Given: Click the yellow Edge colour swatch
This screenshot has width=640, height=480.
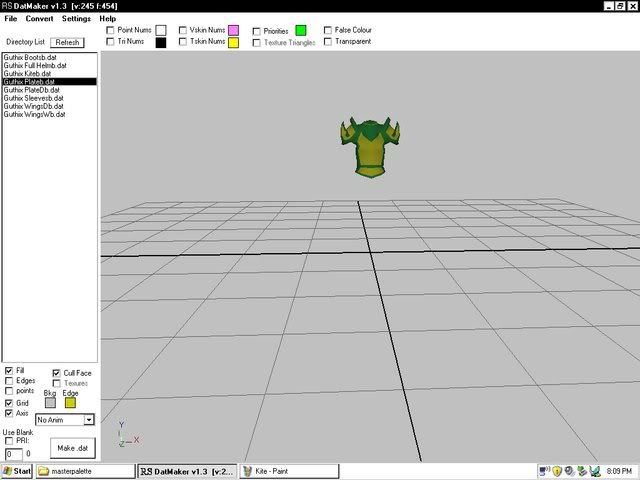Looking at the screenshot, I should click(70, 403).
